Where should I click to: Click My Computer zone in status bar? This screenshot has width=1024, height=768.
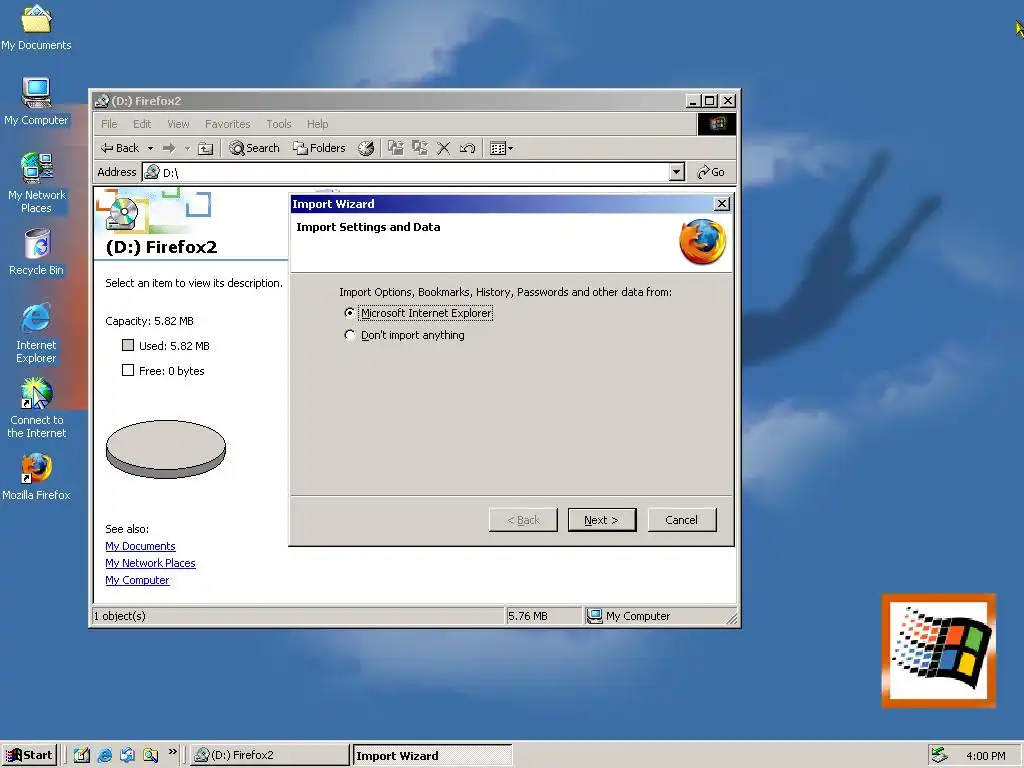(661, 616)
